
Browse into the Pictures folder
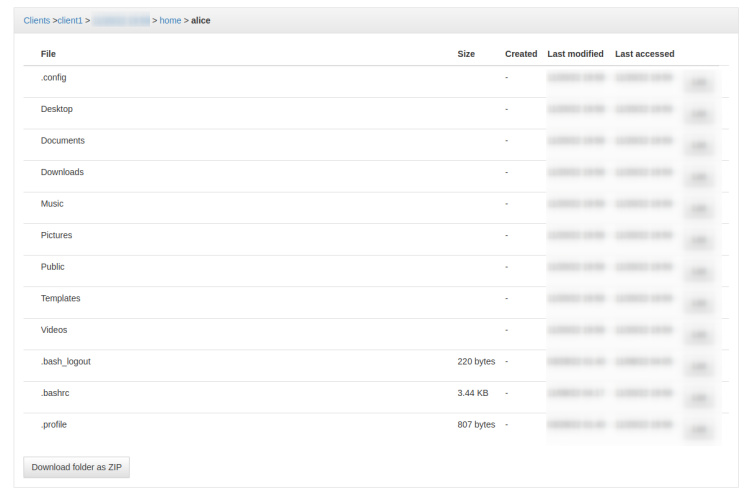[x=57, y=235]
